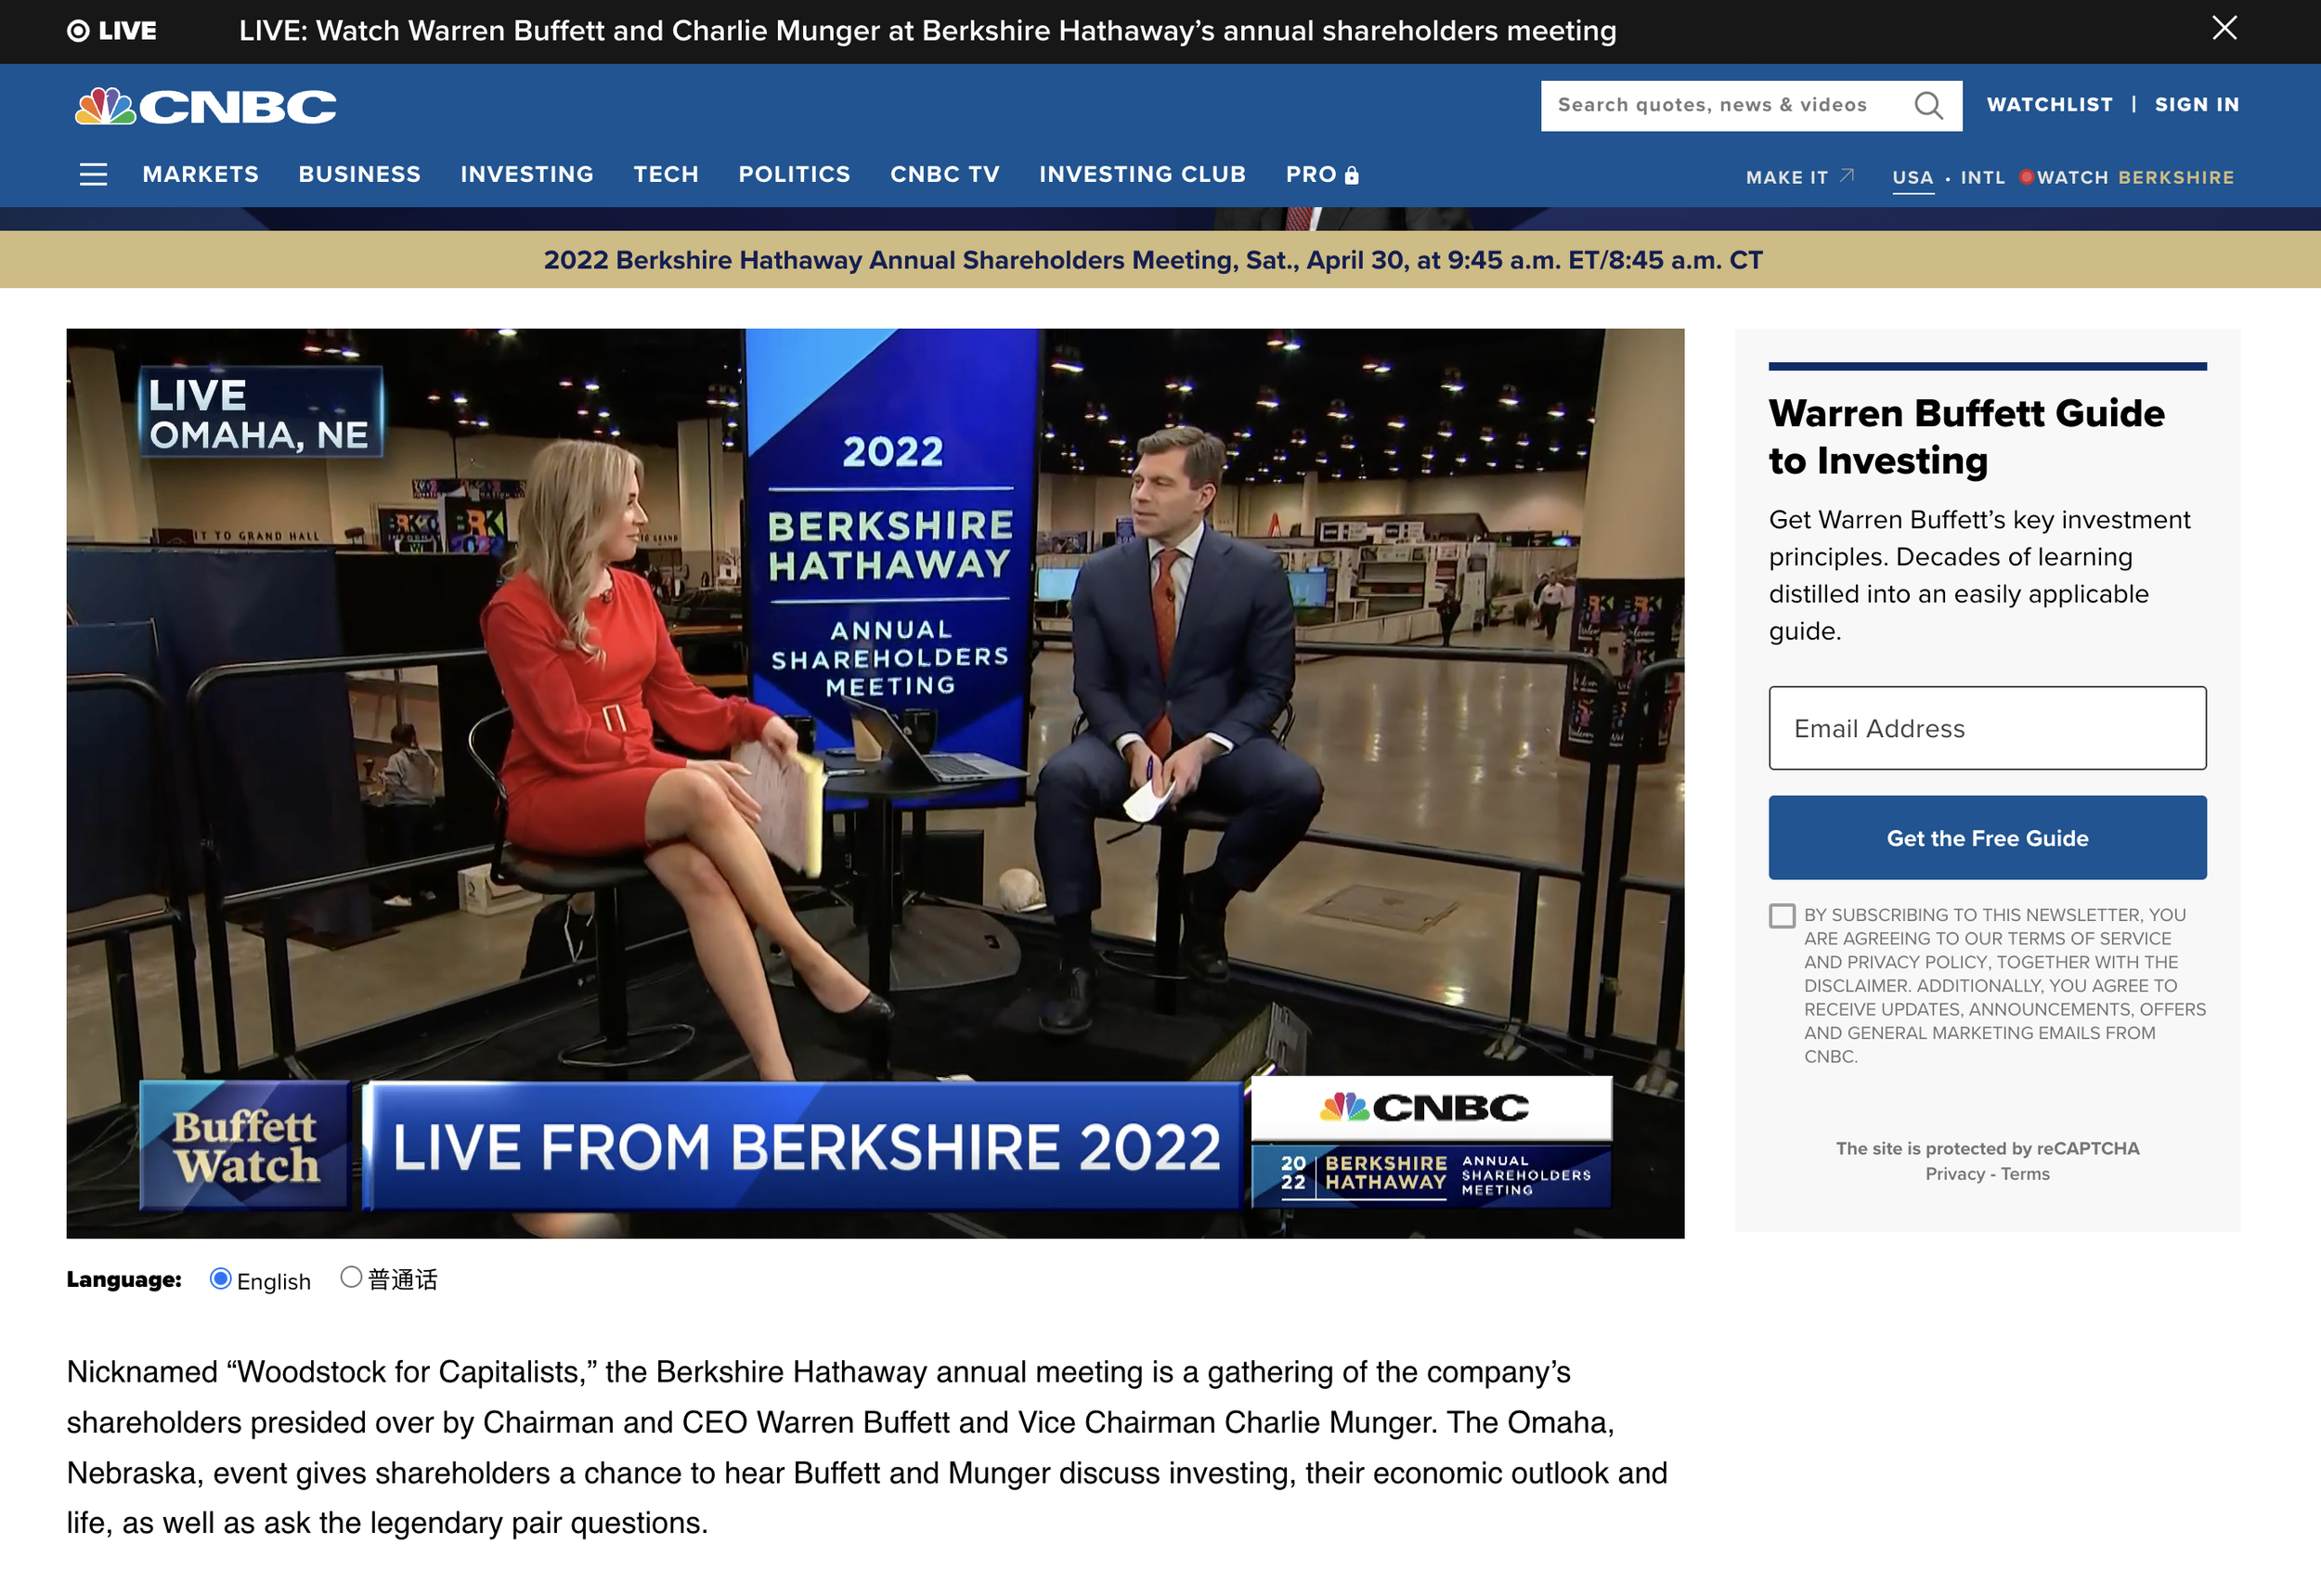Click the live Berkshire video player
This screenshot has width=2321, height=1596.
[875, 783]
